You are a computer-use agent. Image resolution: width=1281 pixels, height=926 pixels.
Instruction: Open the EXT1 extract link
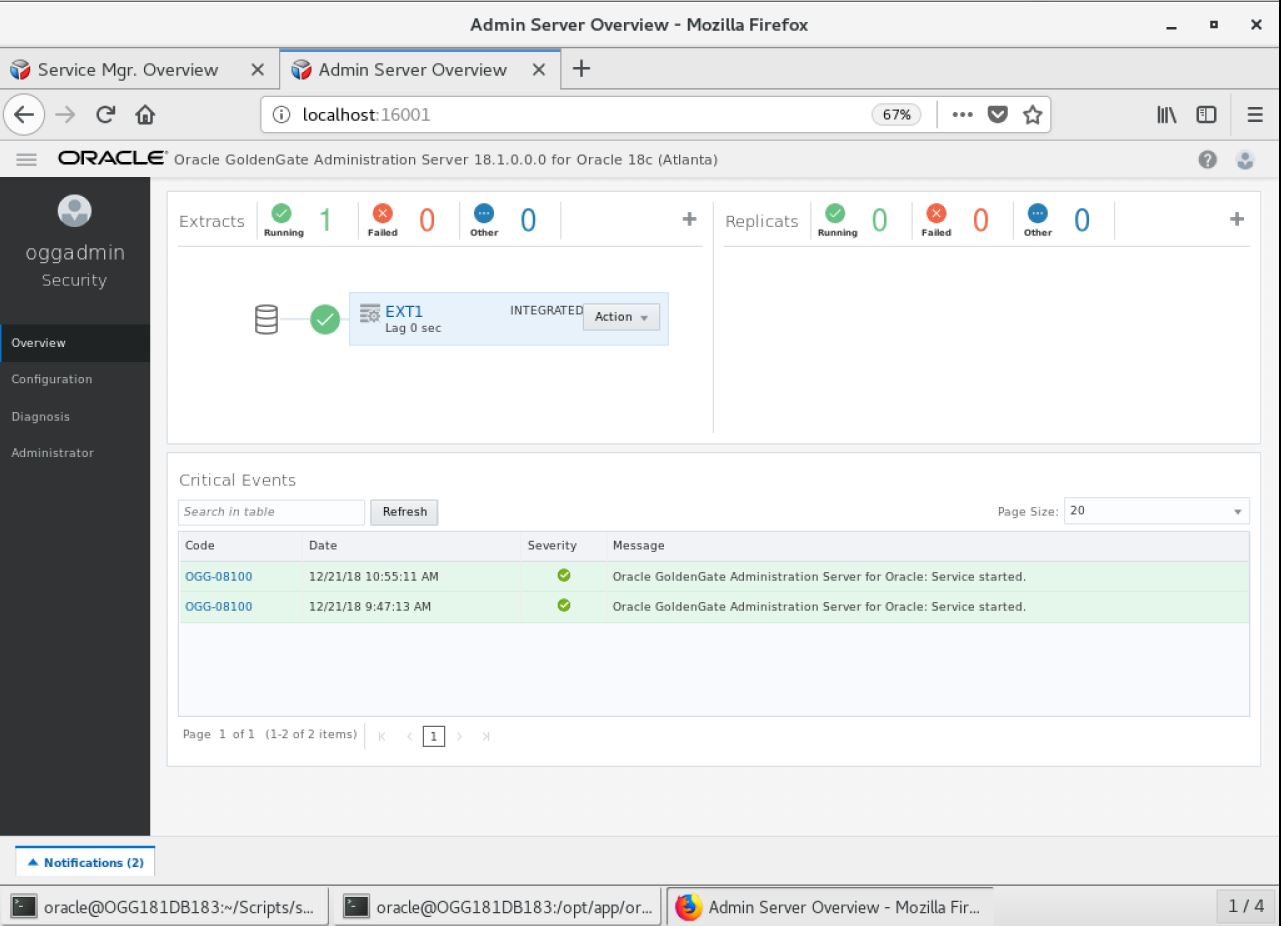click(x=404, y=312)
